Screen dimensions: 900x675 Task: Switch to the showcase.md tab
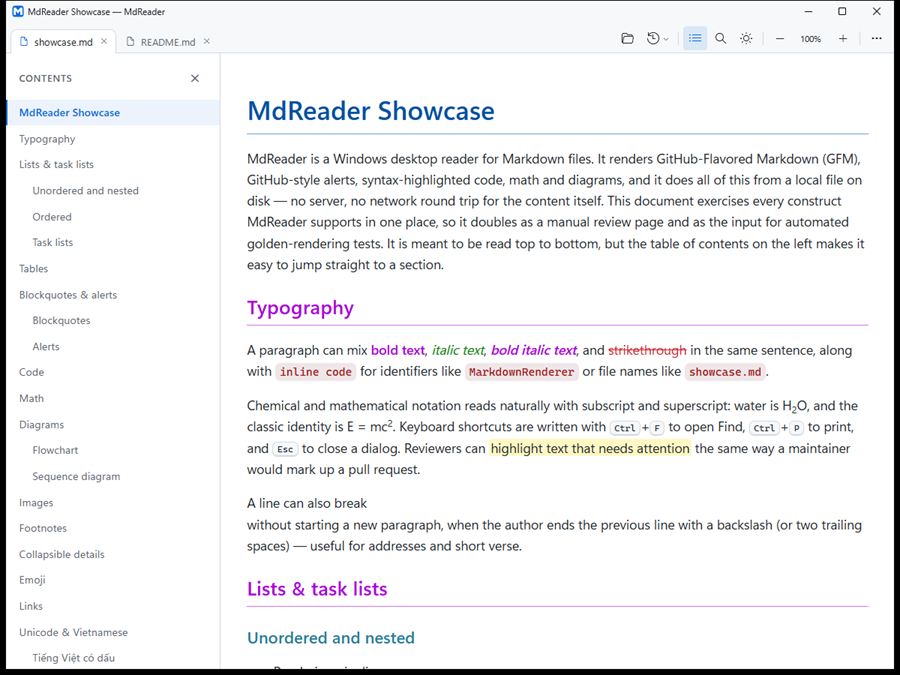pos(63,42)
